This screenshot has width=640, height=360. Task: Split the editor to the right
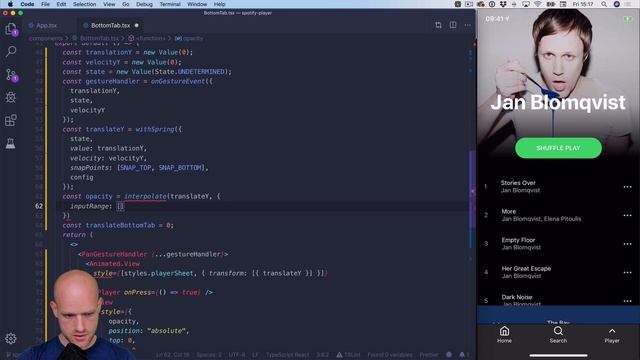click(453, 25)
